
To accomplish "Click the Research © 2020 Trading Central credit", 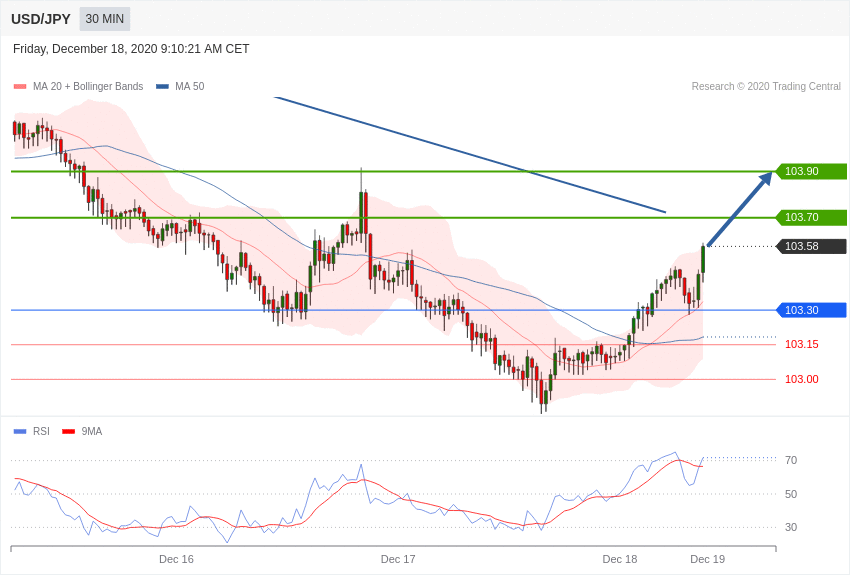I will pyautogui.click(x=766, y=86).
